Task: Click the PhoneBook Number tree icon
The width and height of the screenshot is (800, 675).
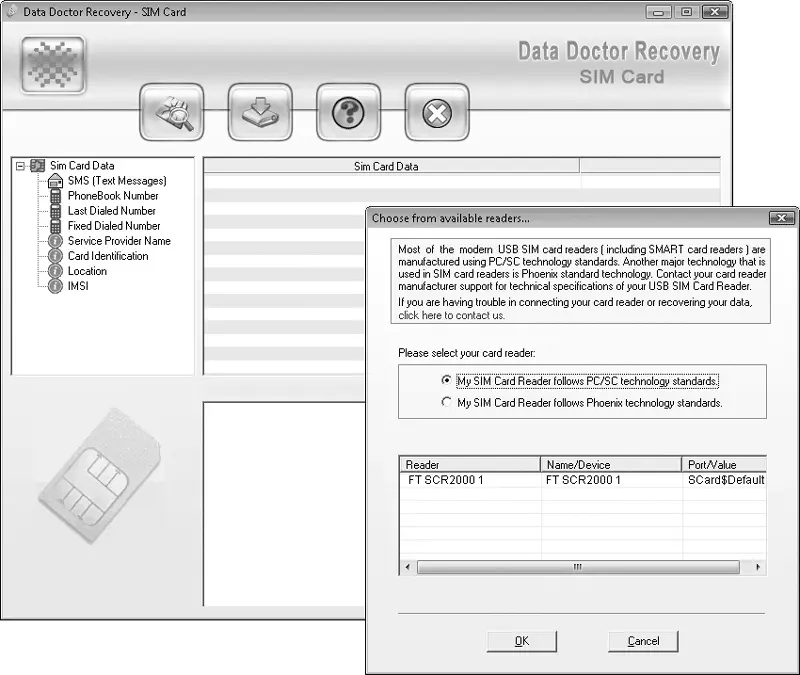Action: click(56, 196)
